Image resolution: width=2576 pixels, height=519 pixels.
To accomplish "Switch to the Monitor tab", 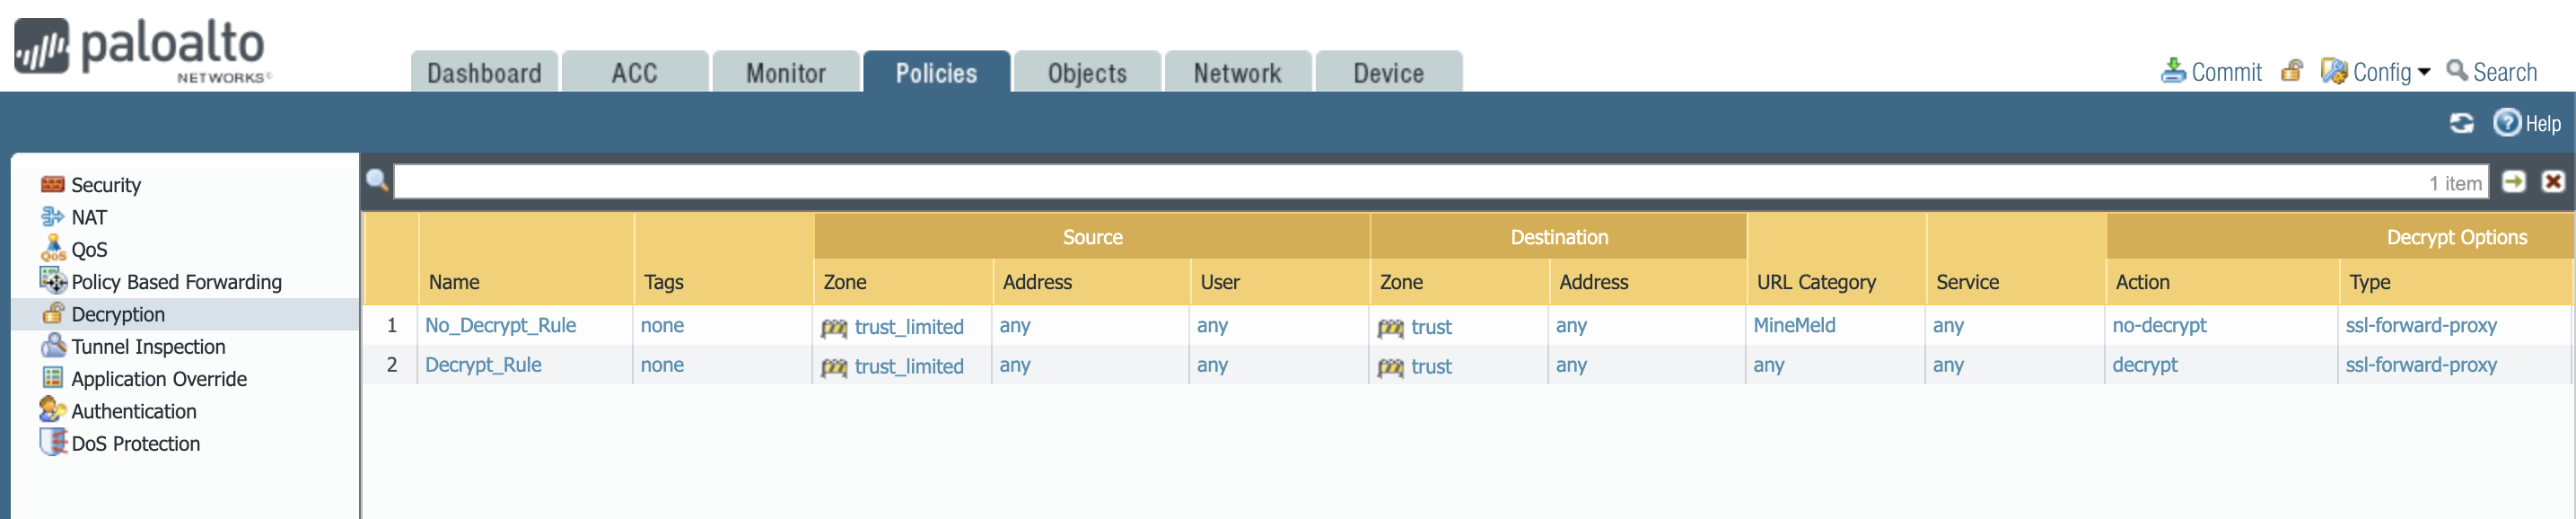I will [x=785, y=73].
